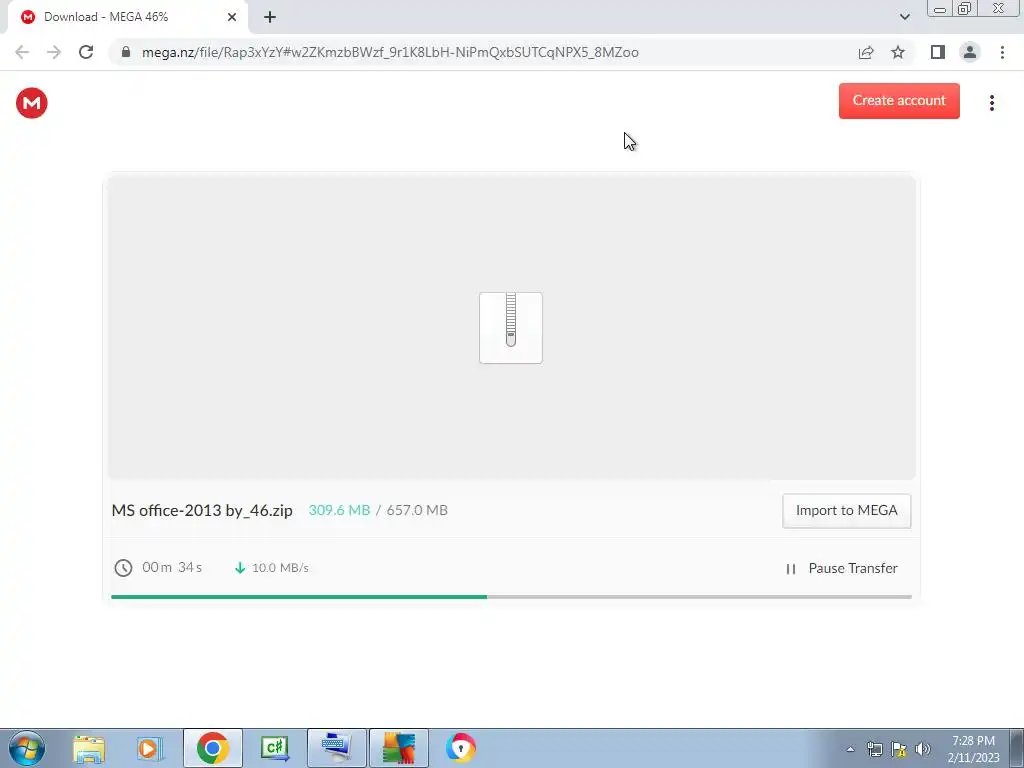The height and width of the screenshot is (768, 1024).
Task: Click the clock time-remaining icon
Action: (x=123, y=568)
